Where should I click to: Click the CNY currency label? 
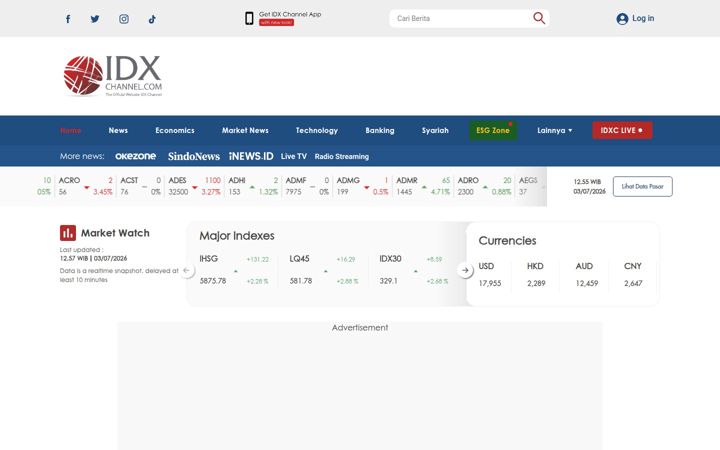[633, 266]
